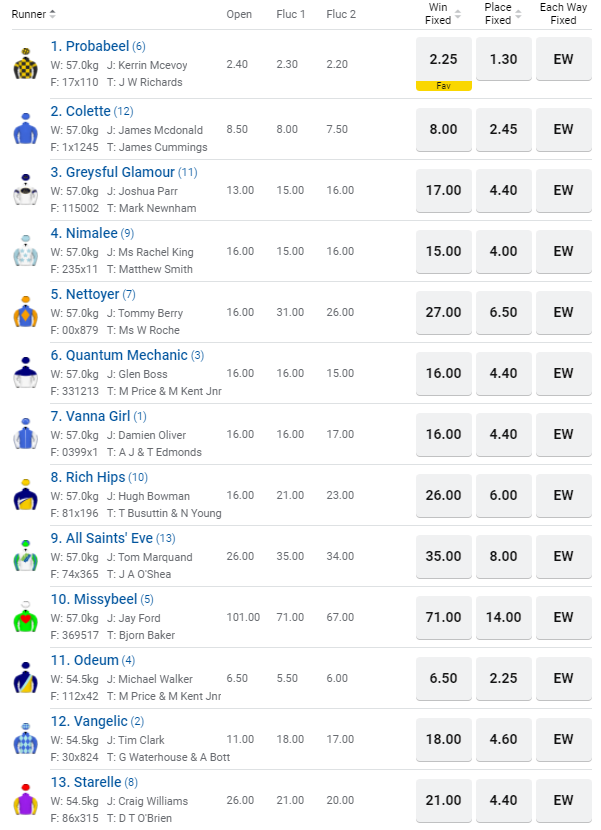Open the Quantum Mechanic runner link

coord(119,355)
